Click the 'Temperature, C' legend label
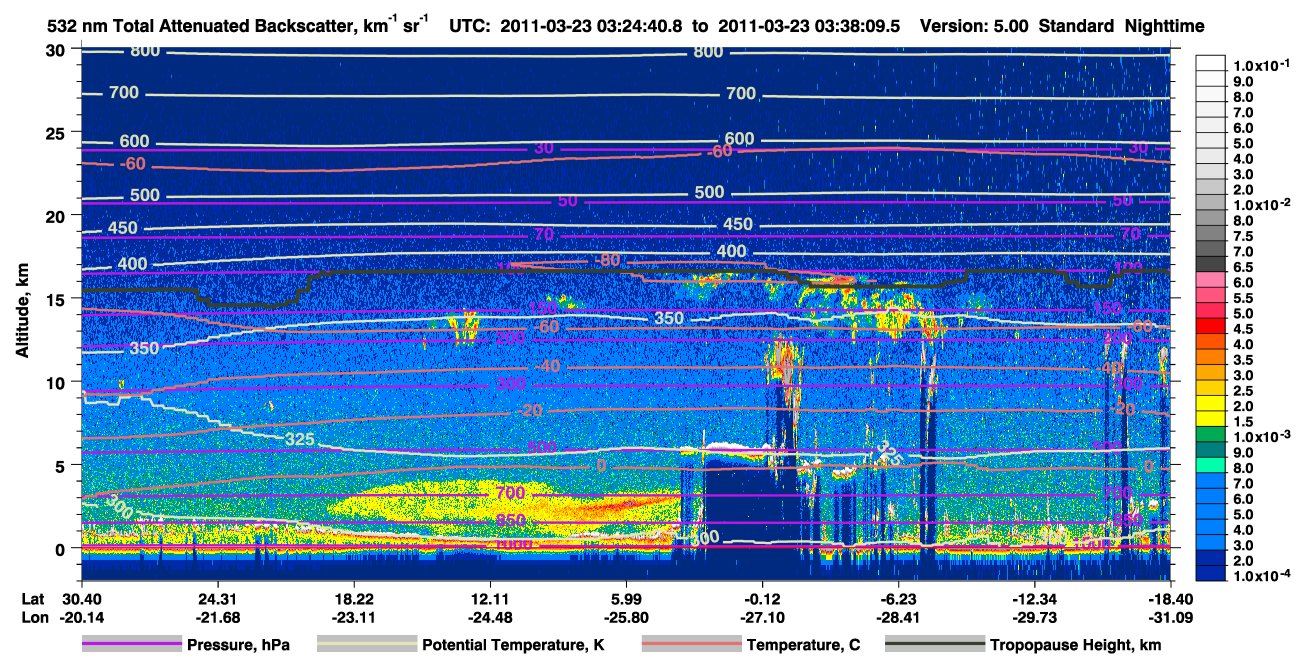Viewport: 1300px width, 667px height. click(803, 645)
